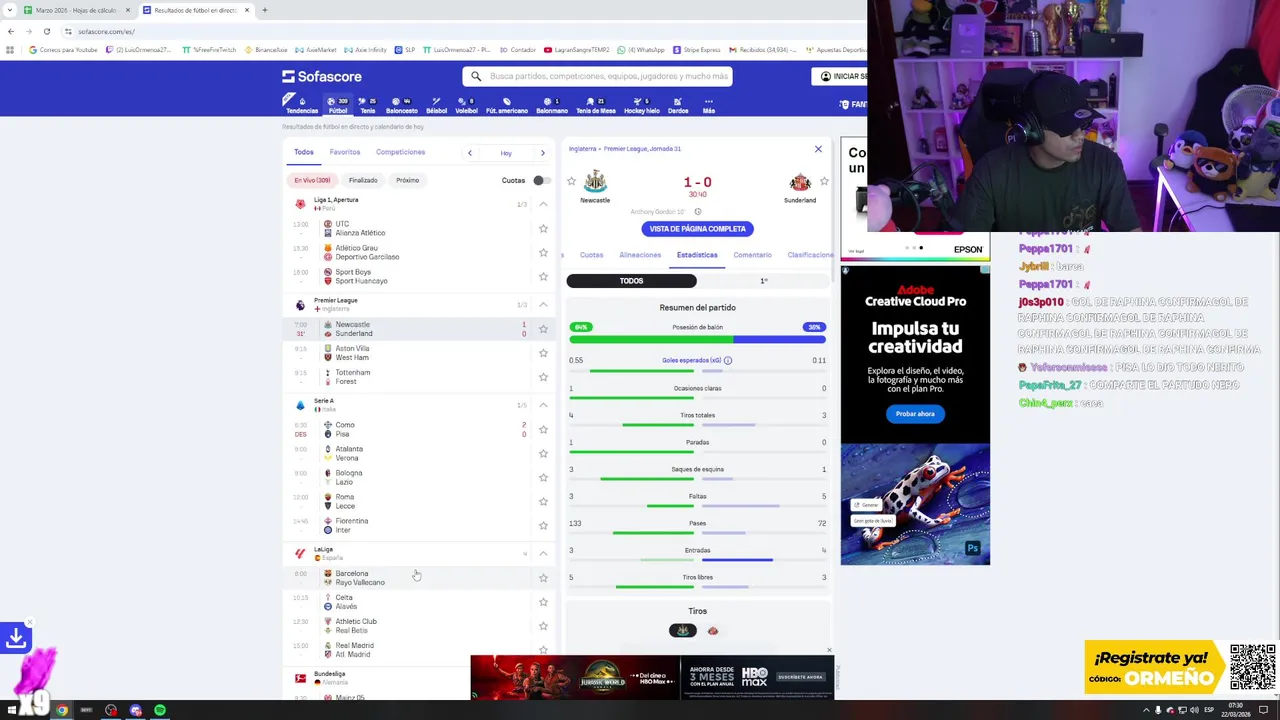Viewport: 1280px width, 720px height.
Task: Select the En Vivo (309) filter
Action: tap(312, 180)
